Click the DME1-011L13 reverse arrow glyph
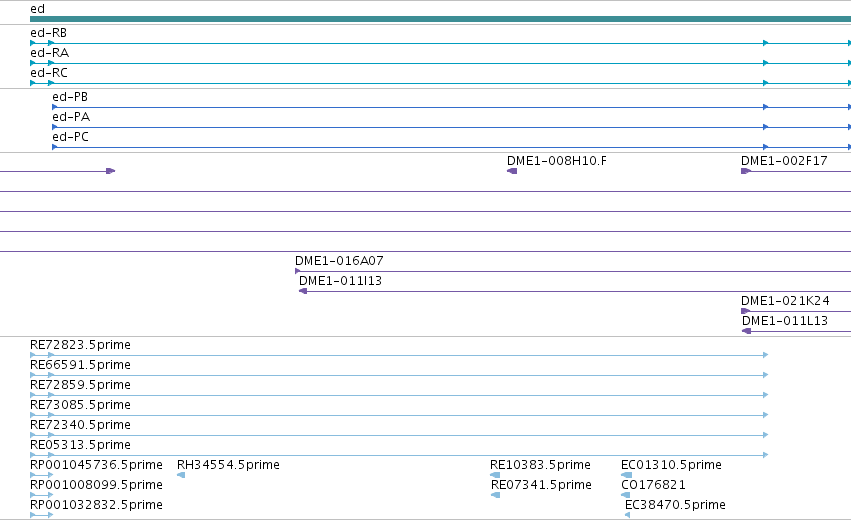Image resolution: width=851 pixels, height=520 pixels. [746, 331]
